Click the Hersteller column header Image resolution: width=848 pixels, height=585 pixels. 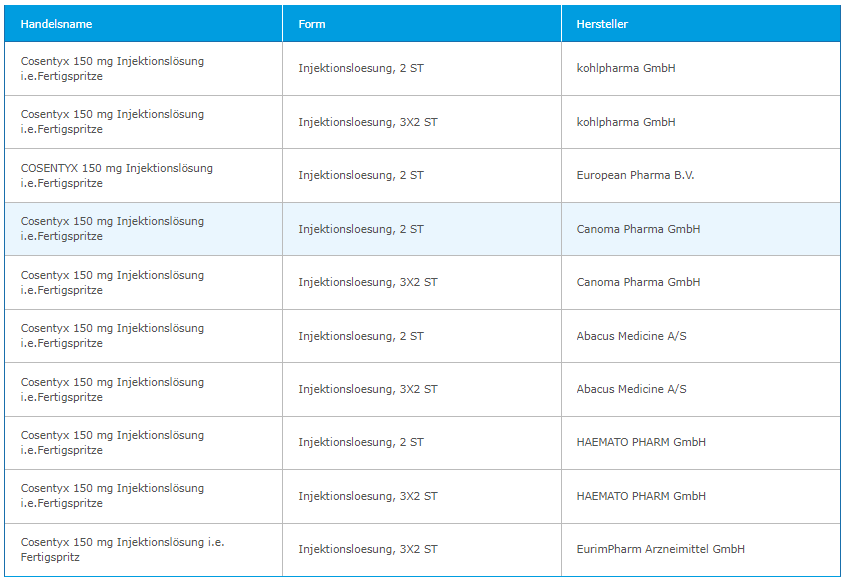pyautogui.click(x=602, y=24)
